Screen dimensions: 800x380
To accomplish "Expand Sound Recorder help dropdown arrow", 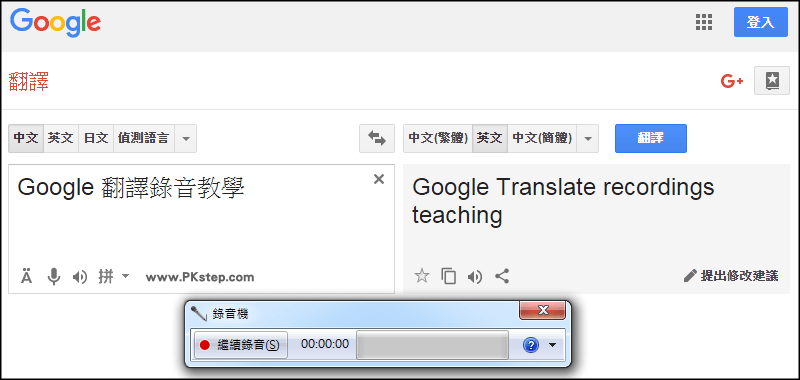I will point(553,345).
